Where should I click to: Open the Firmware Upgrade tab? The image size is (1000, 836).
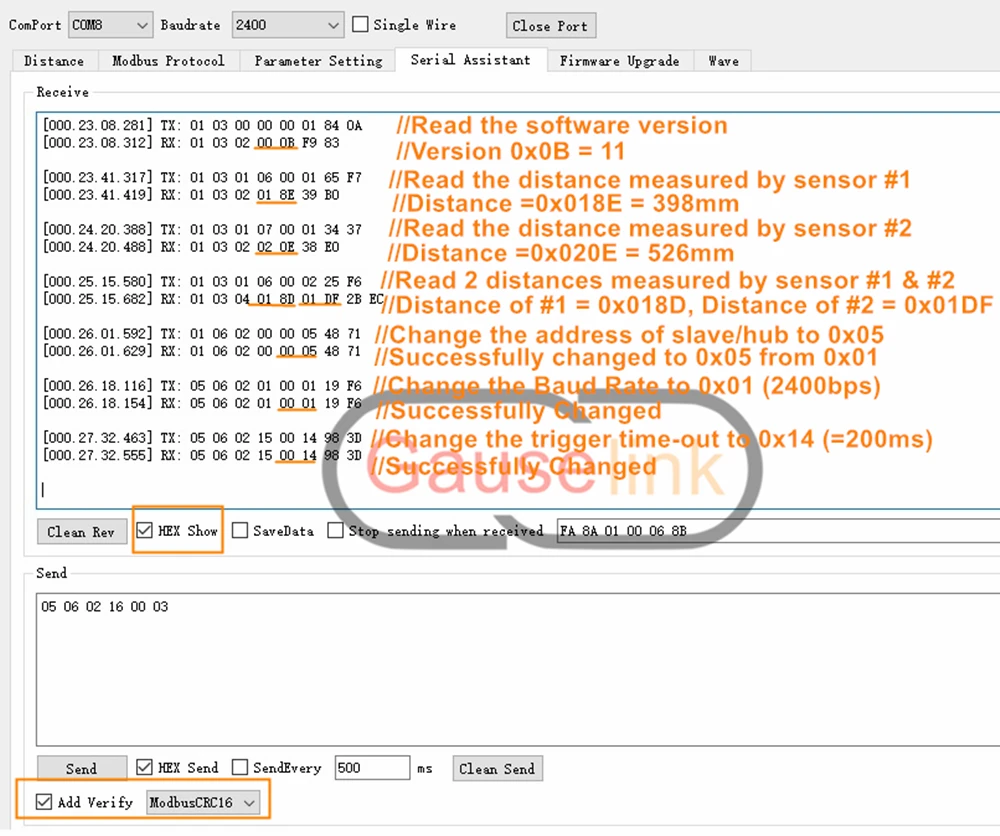[x=619, y=61]
